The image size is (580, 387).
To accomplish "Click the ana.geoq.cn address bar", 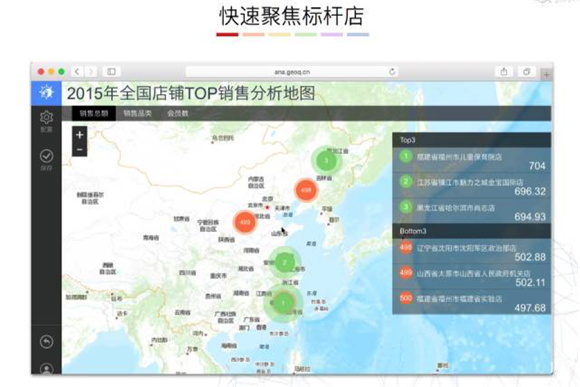I will pos(292,72).
